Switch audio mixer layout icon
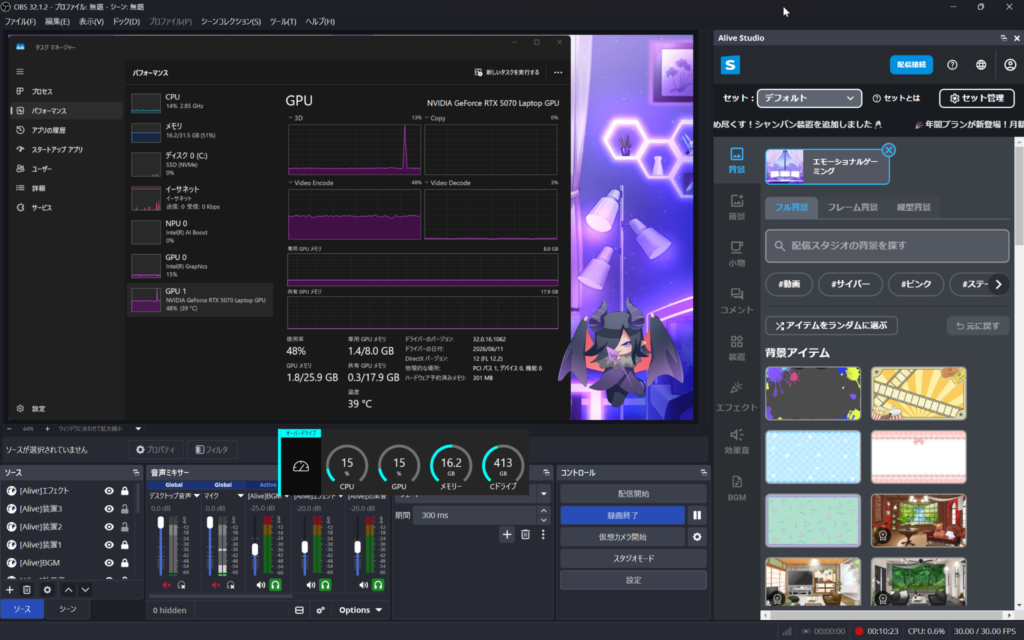This screenshot has width=1024, height=640. click(299, 610)
